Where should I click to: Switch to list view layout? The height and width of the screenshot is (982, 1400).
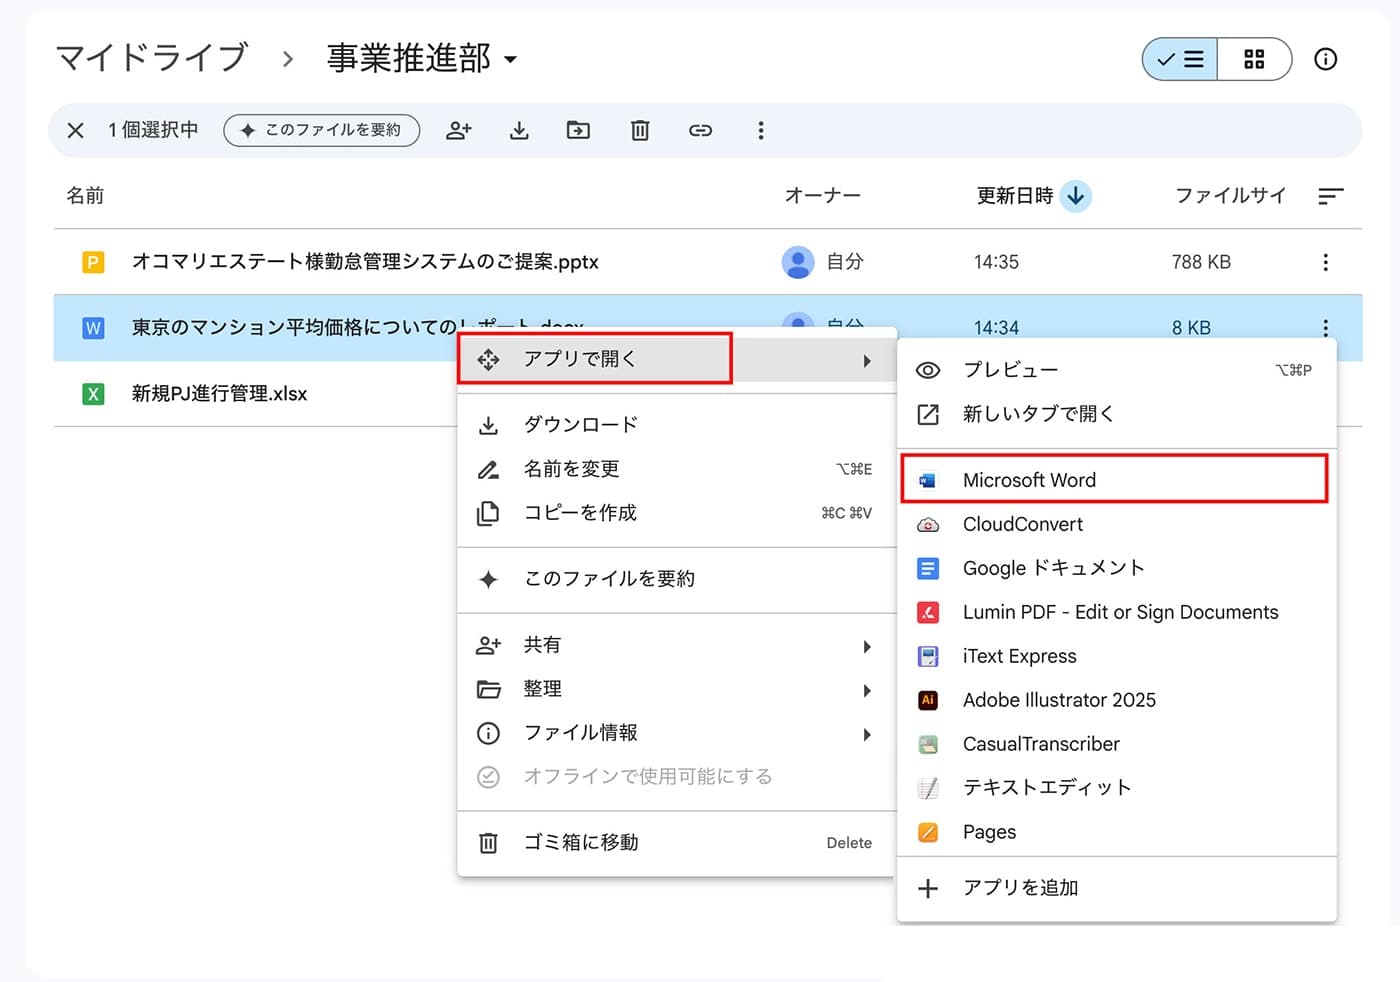pyautogui.click(x=1180, y=59)
